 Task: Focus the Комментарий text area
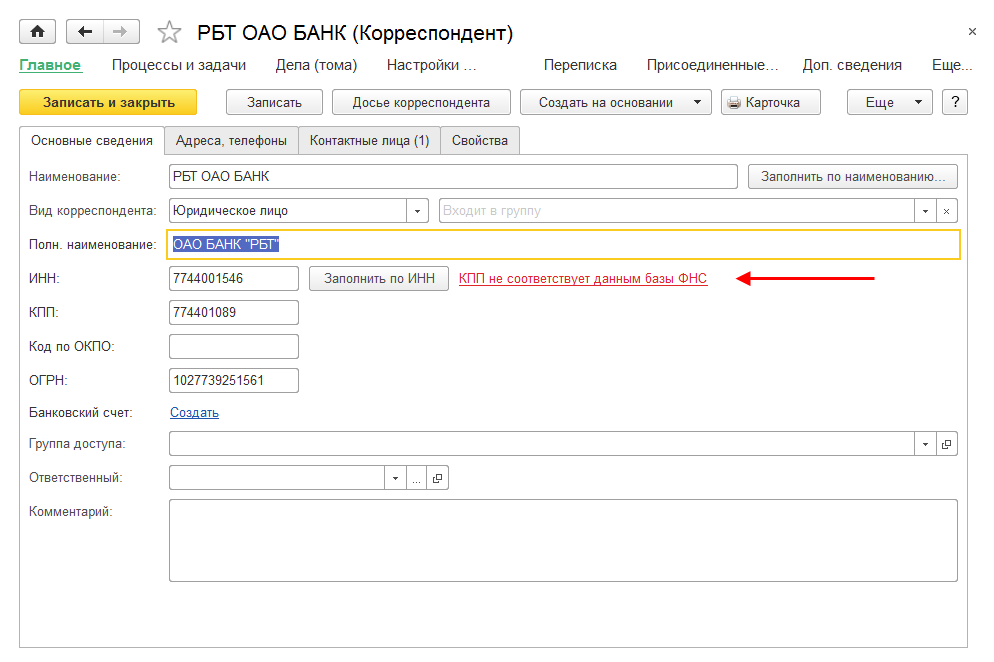(x=564, y=540)
